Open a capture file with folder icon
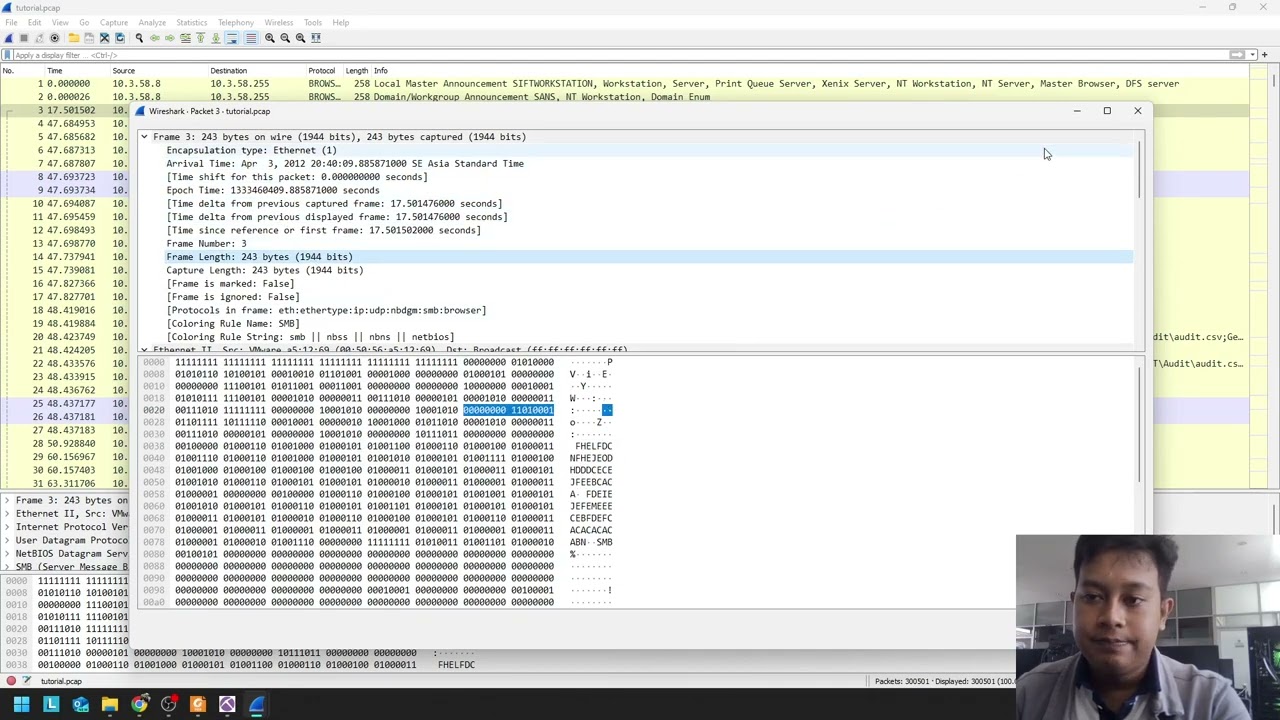The height and width of the screenshot is (720, 1280). click(74, 38)
